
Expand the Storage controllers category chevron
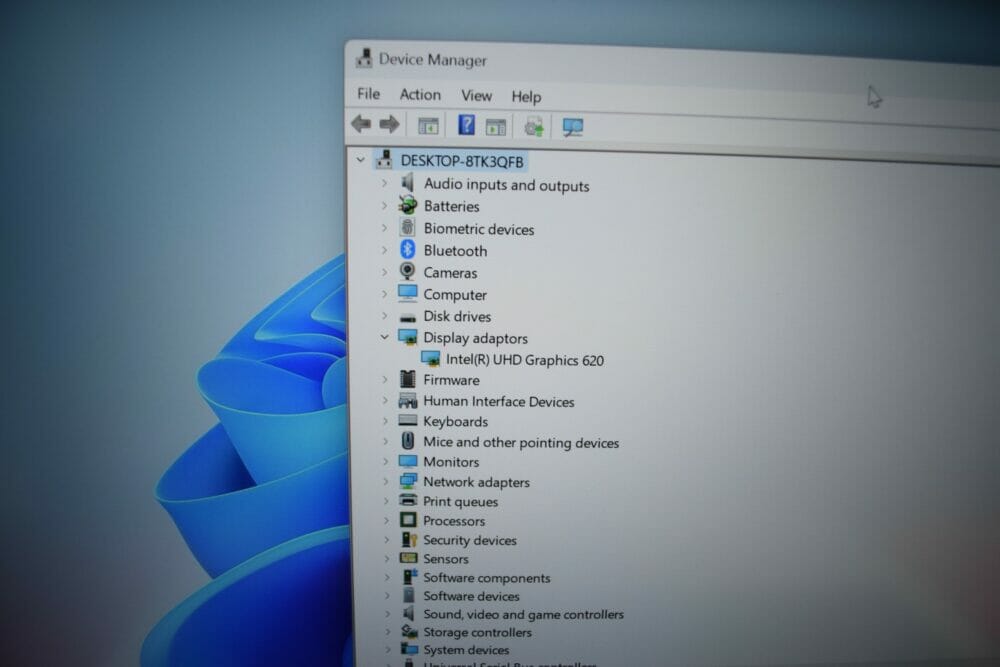[x=388, y=632]
